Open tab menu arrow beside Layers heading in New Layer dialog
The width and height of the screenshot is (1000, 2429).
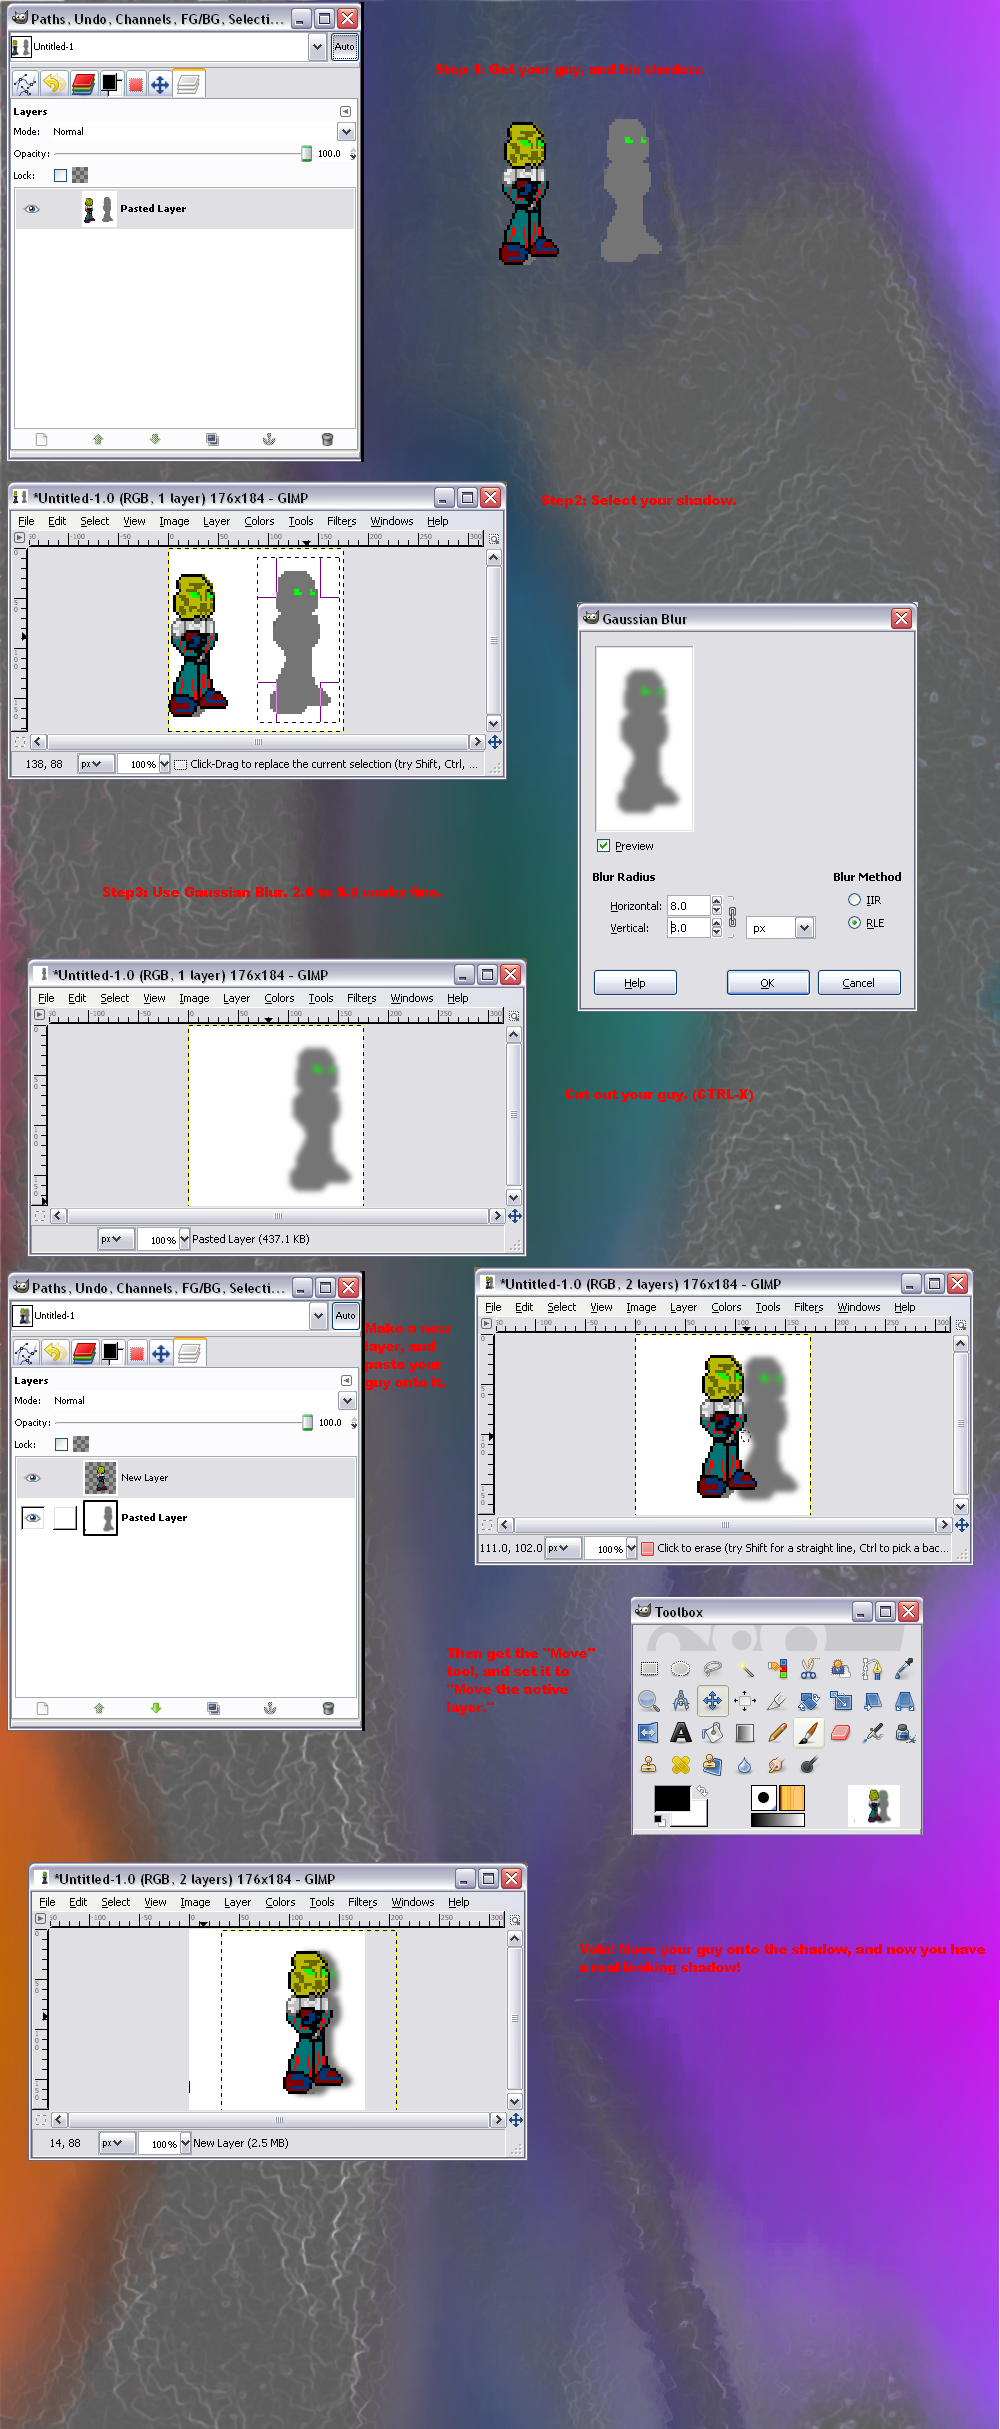tap(347, 1380)
